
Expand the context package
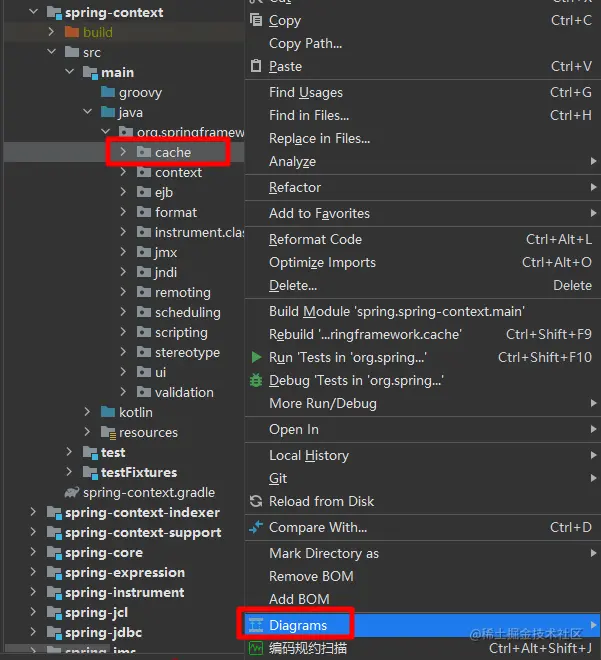tap(123, 172)
